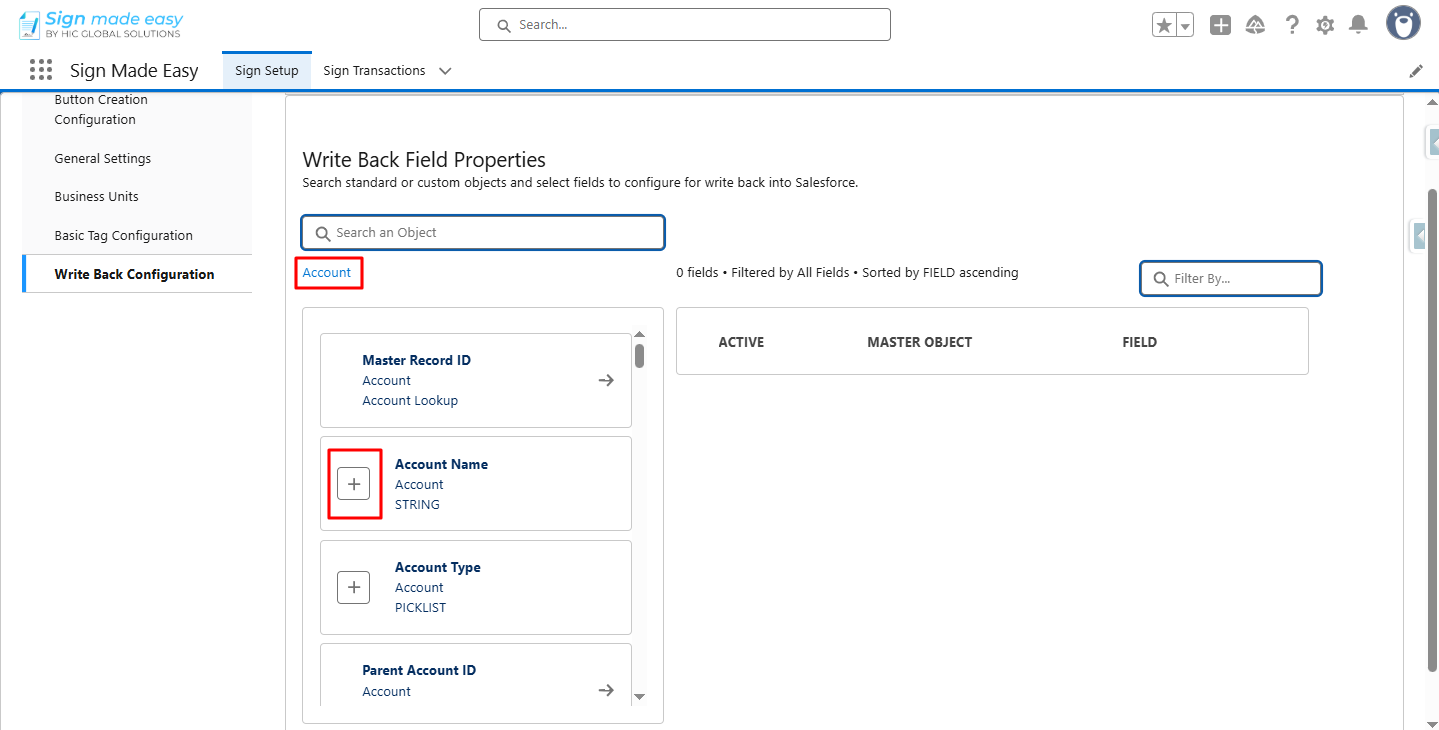The width and height of the screenshot is (1439, 730).
Task: Expand Parent Account ID lookup arrow
Action: [x=606, y=690]
